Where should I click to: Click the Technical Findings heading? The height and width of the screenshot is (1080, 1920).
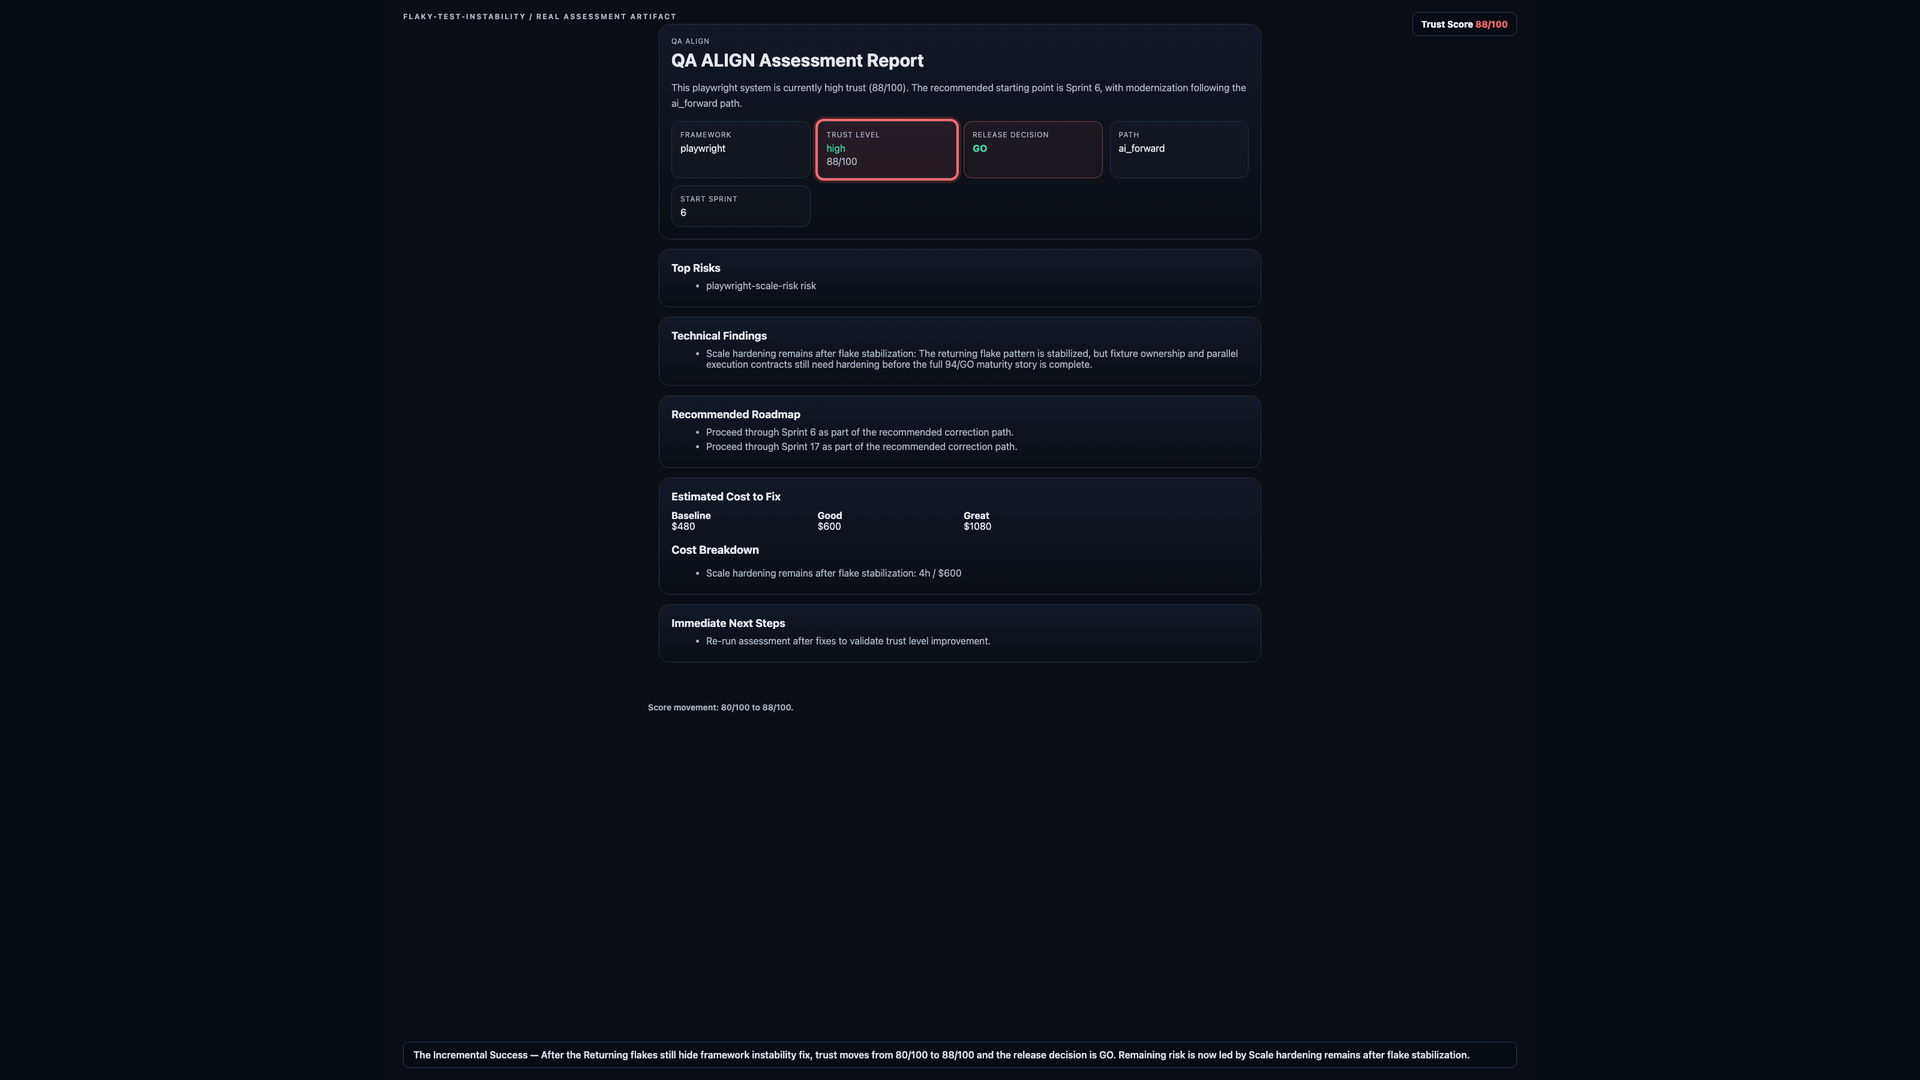point(719,336)
